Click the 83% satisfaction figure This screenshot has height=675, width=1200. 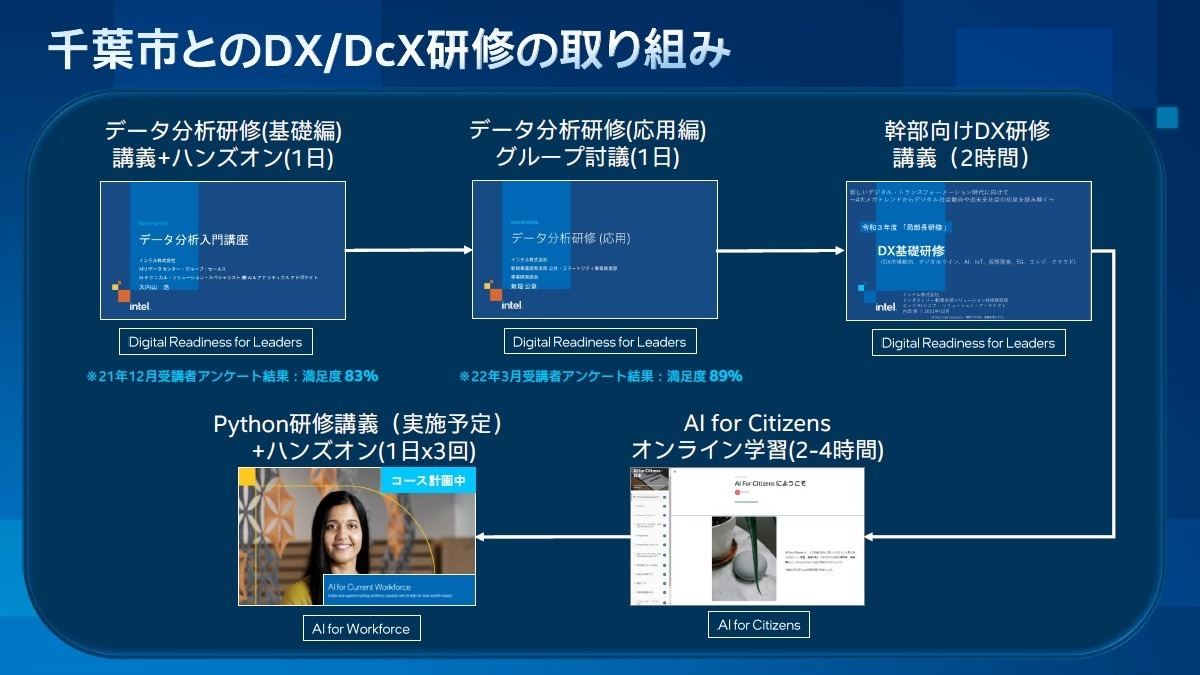coord(361,376)
